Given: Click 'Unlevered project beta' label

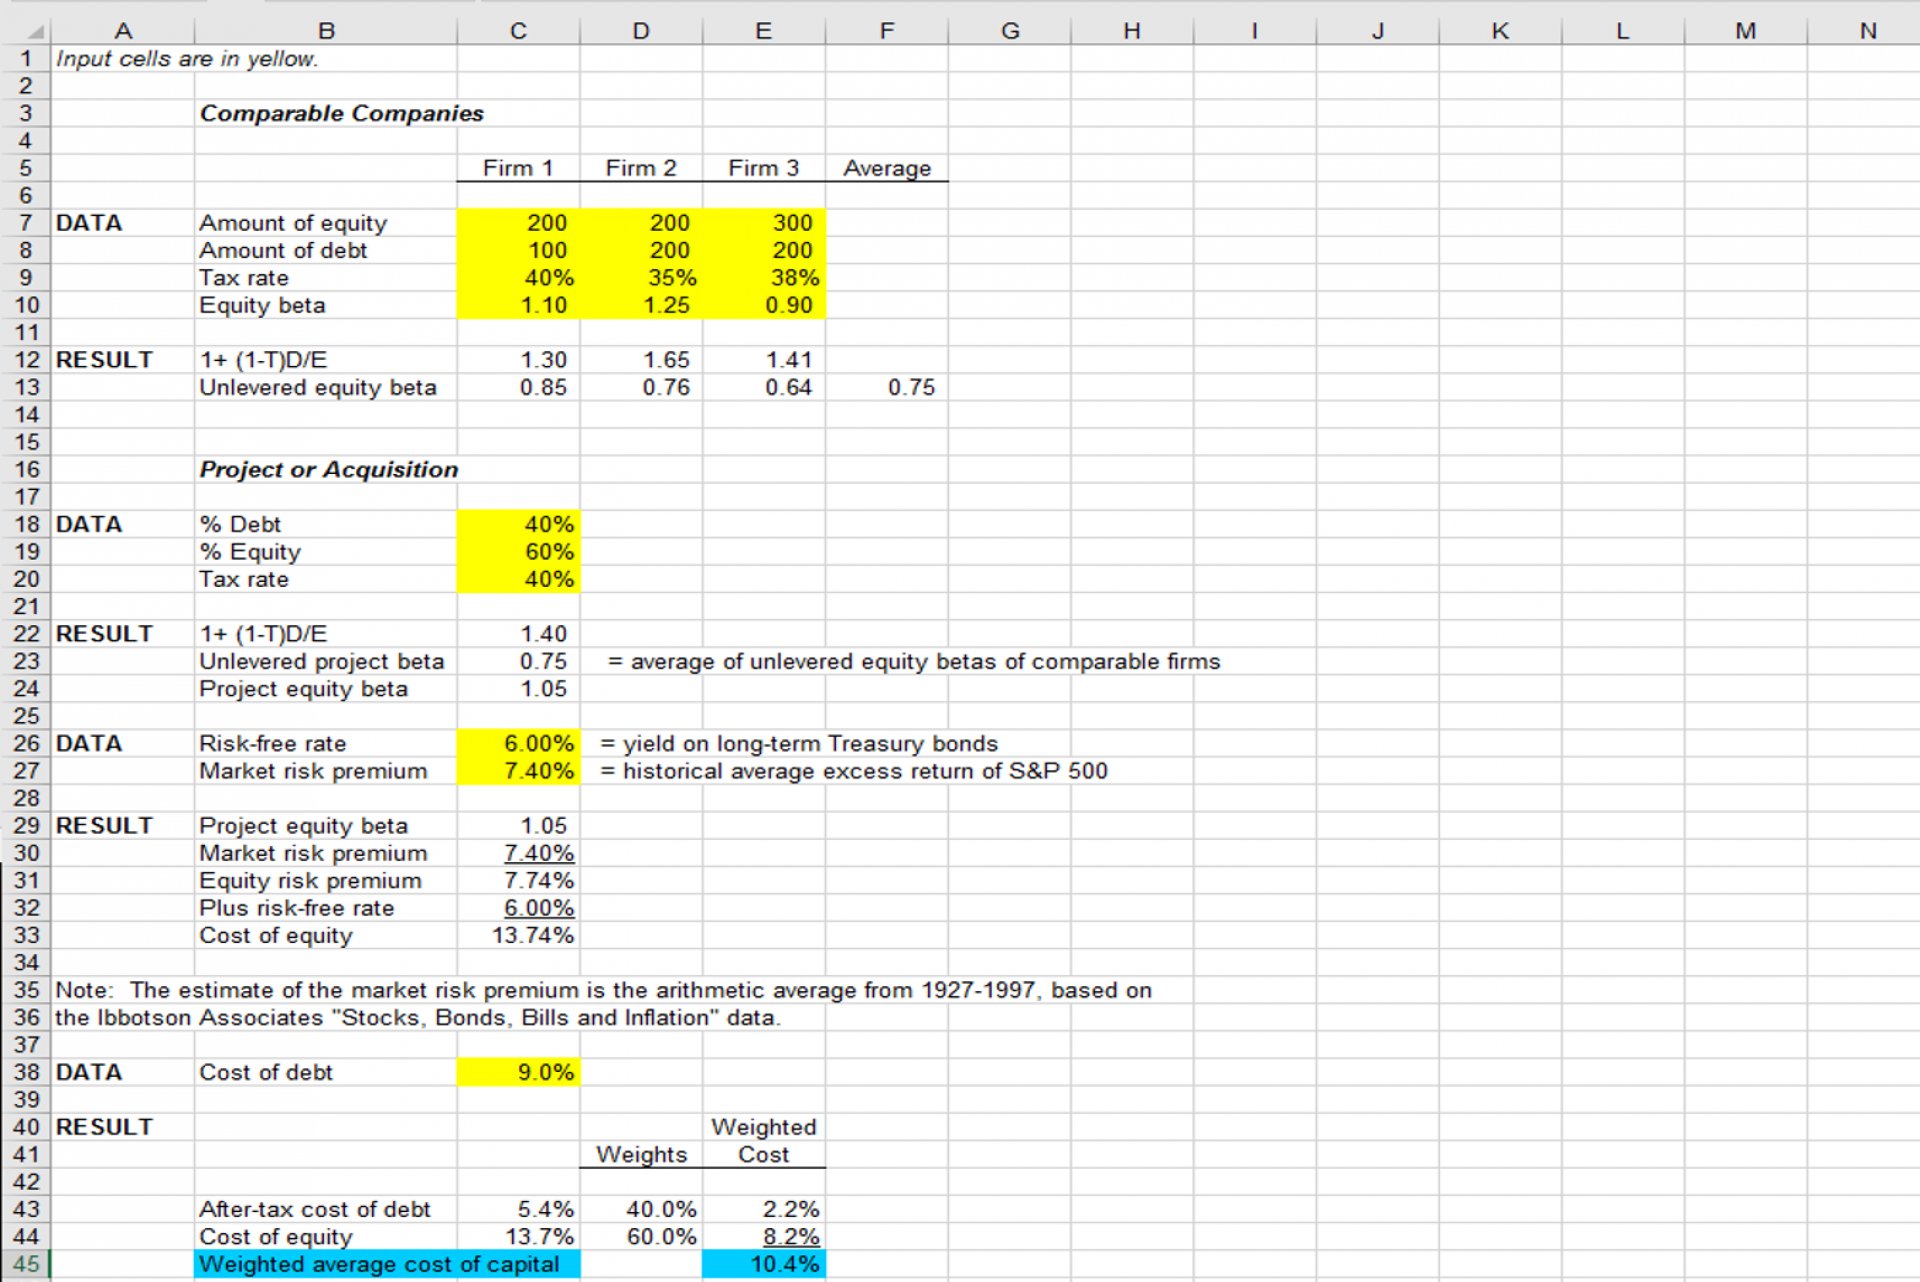Looking at the screenshot, I should pyautogui.click(x=321, y=661).
